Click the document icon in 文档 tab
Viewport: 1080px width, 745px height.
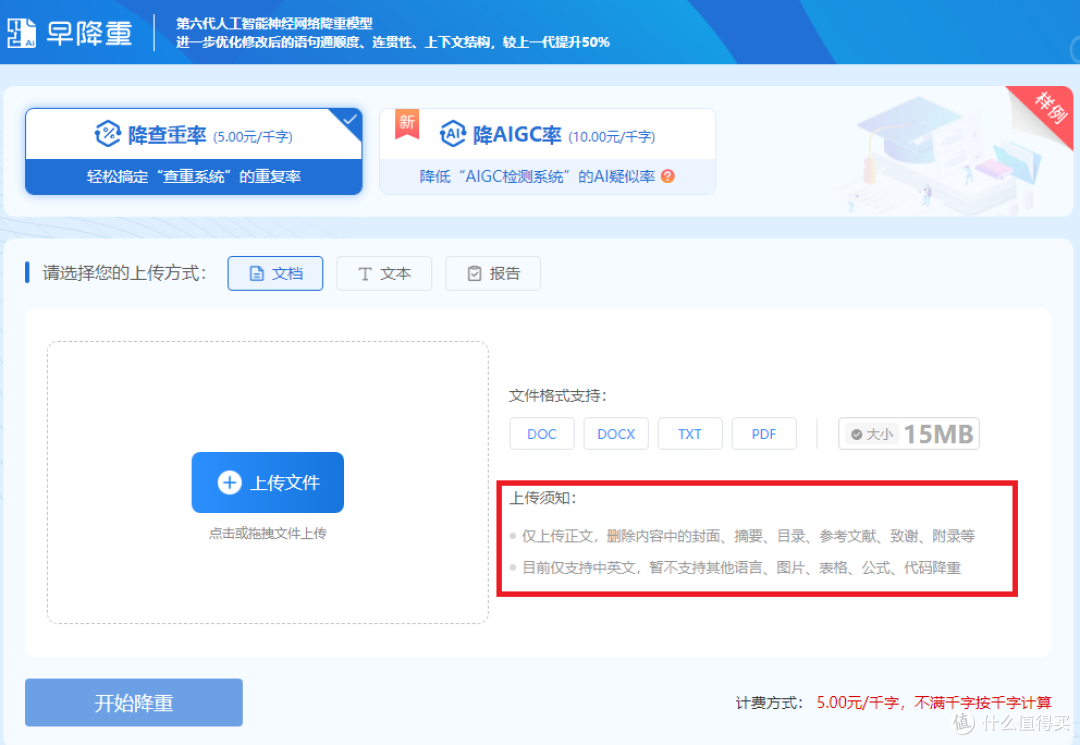257,274
